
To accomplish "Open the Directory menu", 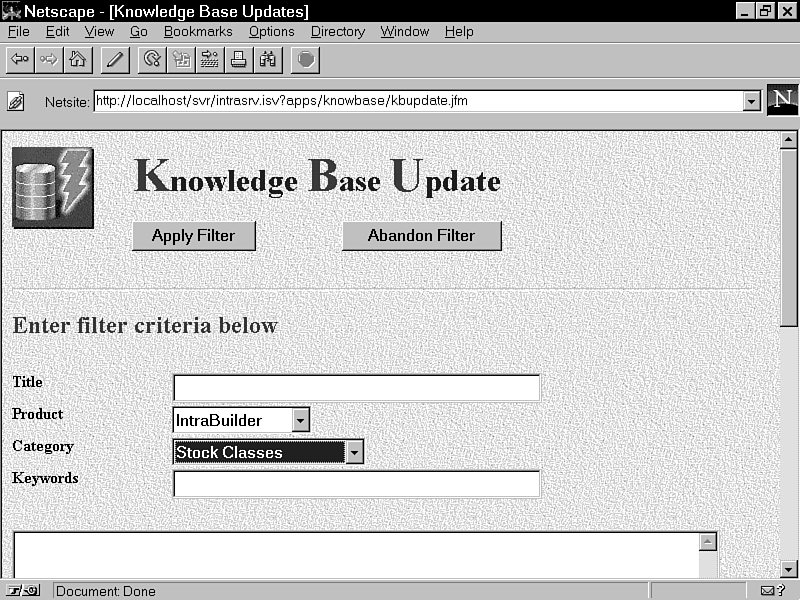I will 338,32.
